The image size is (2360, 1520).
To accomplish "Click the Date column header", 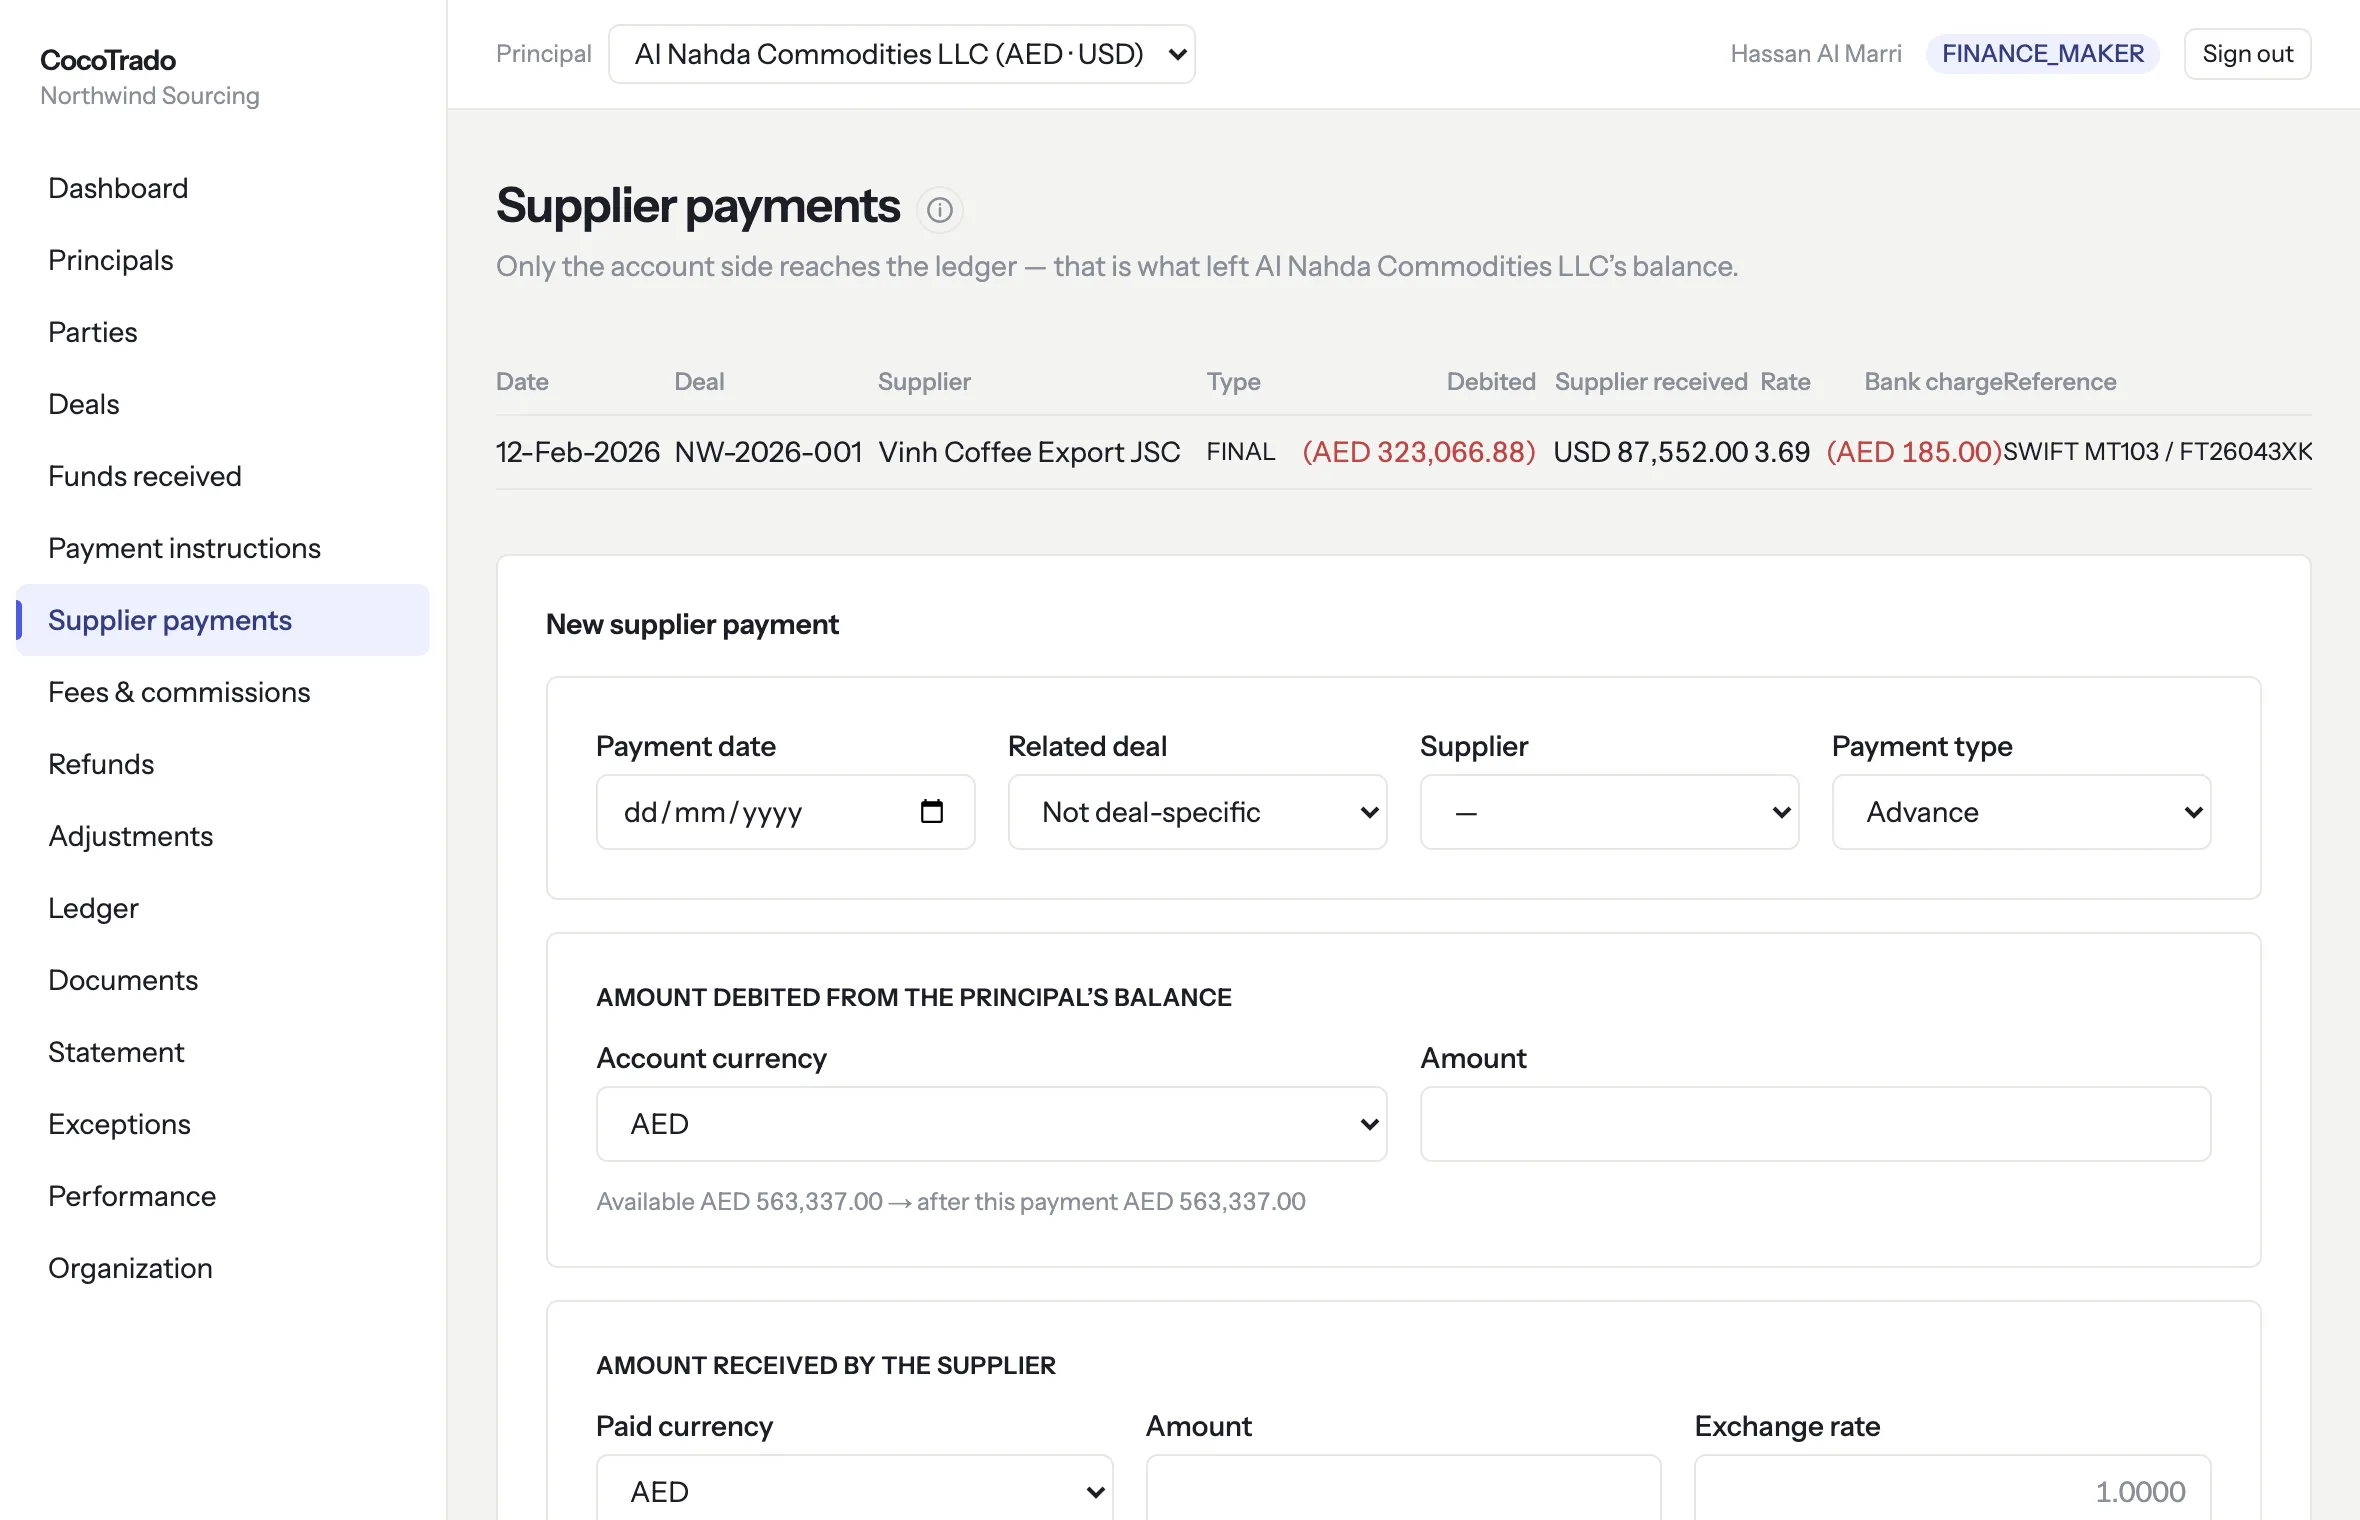I will [x=522, y=382].
